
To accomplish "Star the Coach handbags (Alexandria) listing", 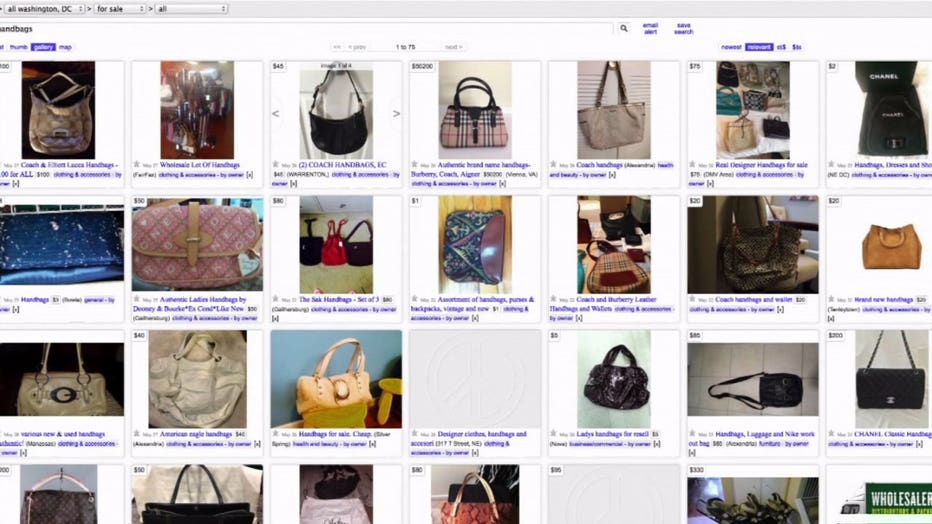I will (553, 165).
